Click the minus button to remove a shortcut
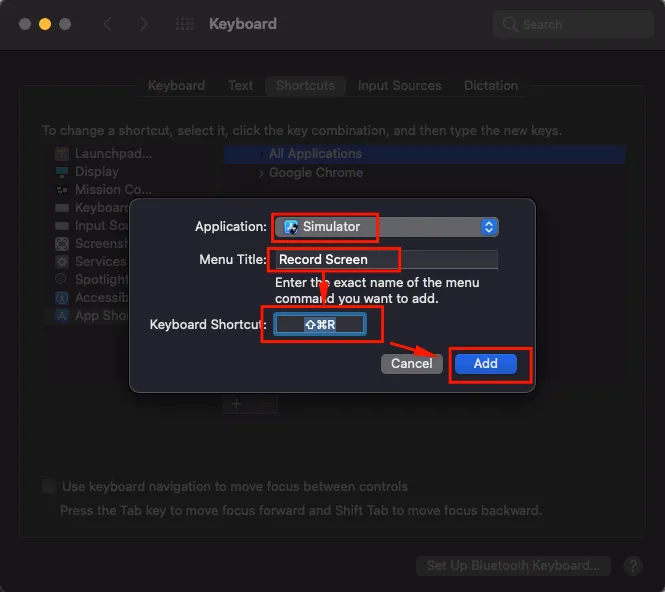The height and width of the screenshot is (592, 665). pos(264,404)
